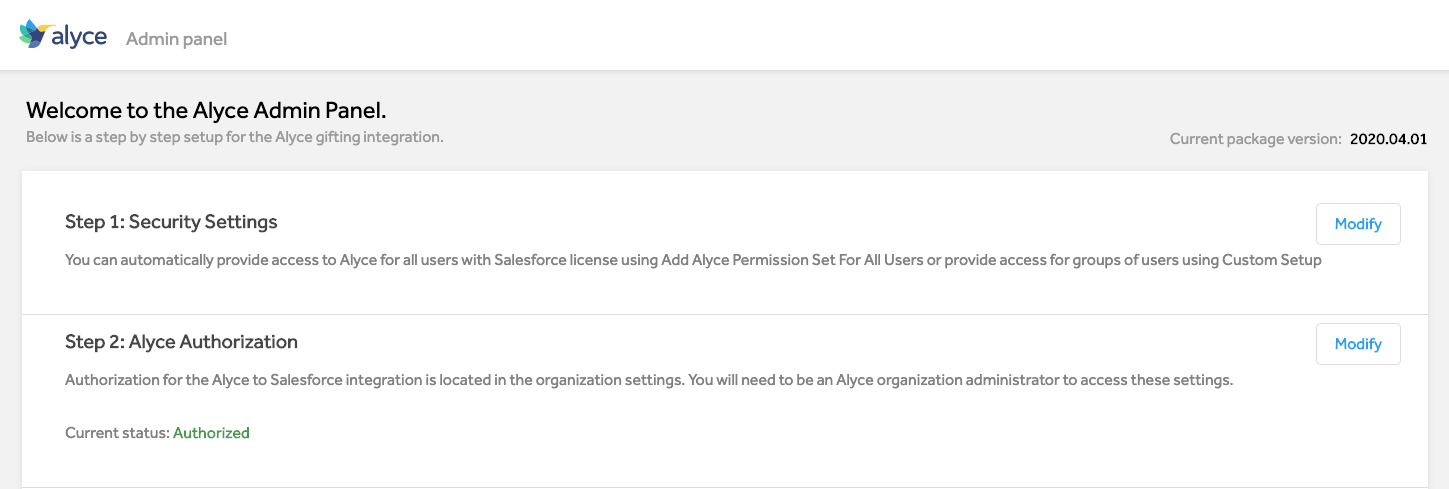Click the 2020.04.01 package version value
Screen dimensions: 1449x489
coord(1388,139)
